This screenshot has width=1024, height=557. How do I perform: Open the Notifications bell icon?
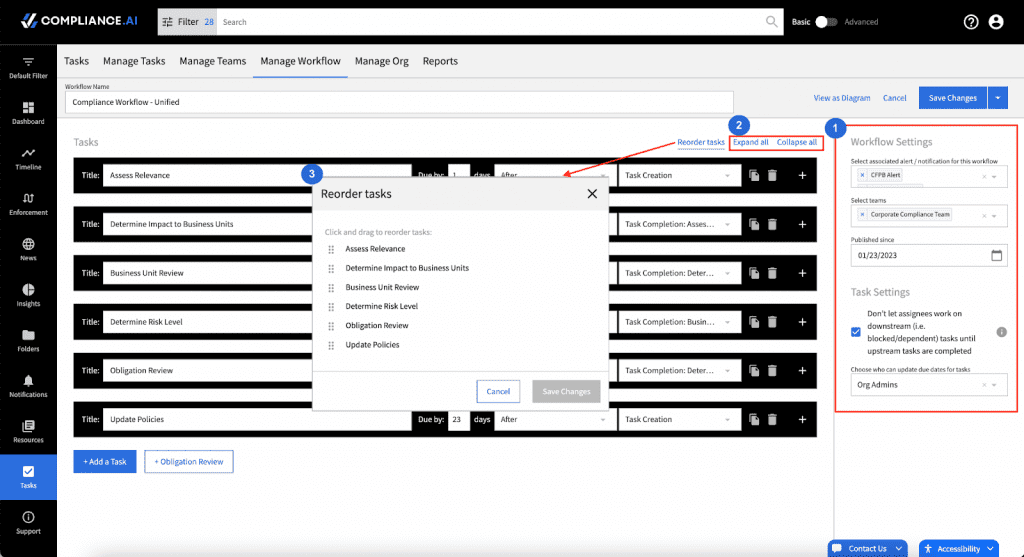pyautogui.click(x=28, y=381)
